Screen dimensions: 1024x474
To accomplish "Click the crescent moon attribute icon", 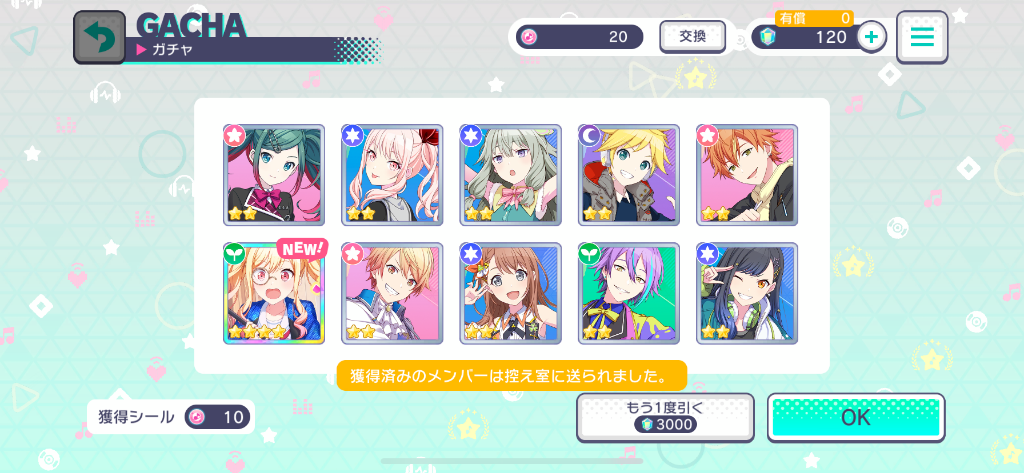I will (588, 135).
